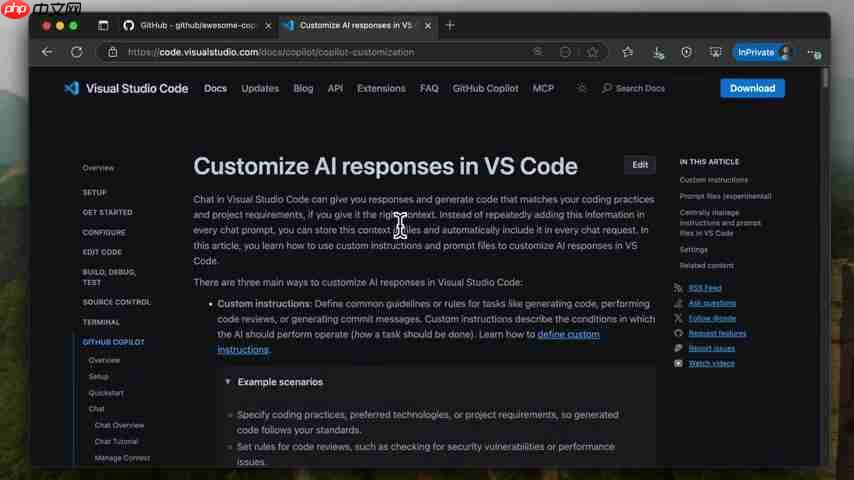The image size is (854, 480).
Task: Click the RSS feed icon
Action: 678,288
